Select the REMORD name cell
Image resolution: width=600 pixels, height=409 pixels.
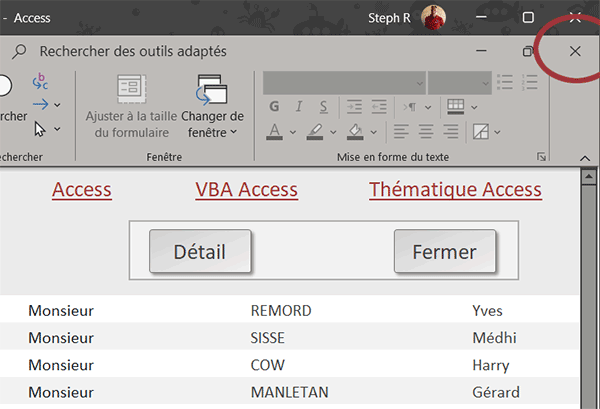(281, 311)
